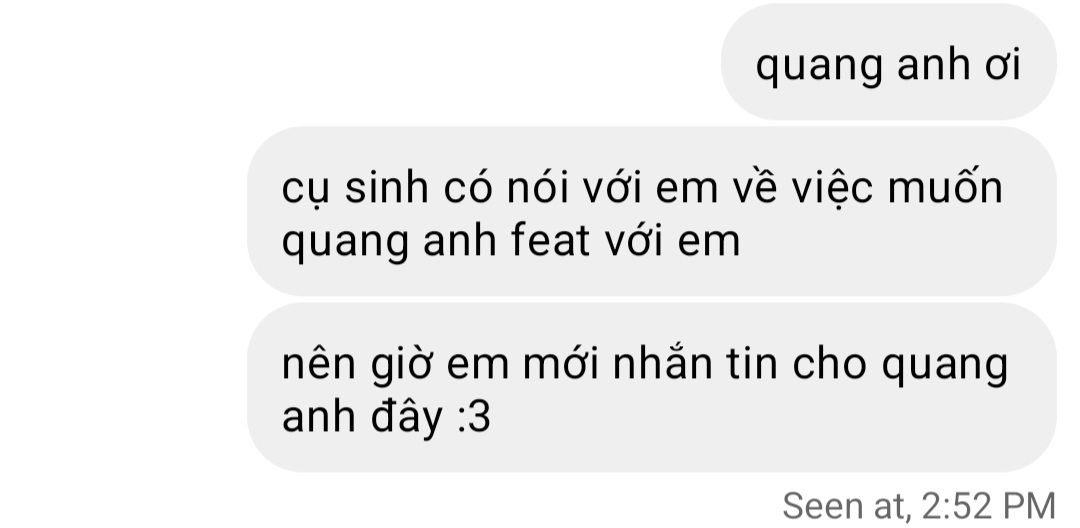
Task: Tap the message starting with "nên giờ em mới"
Action: pyautogui.click(x=652, y=388)
